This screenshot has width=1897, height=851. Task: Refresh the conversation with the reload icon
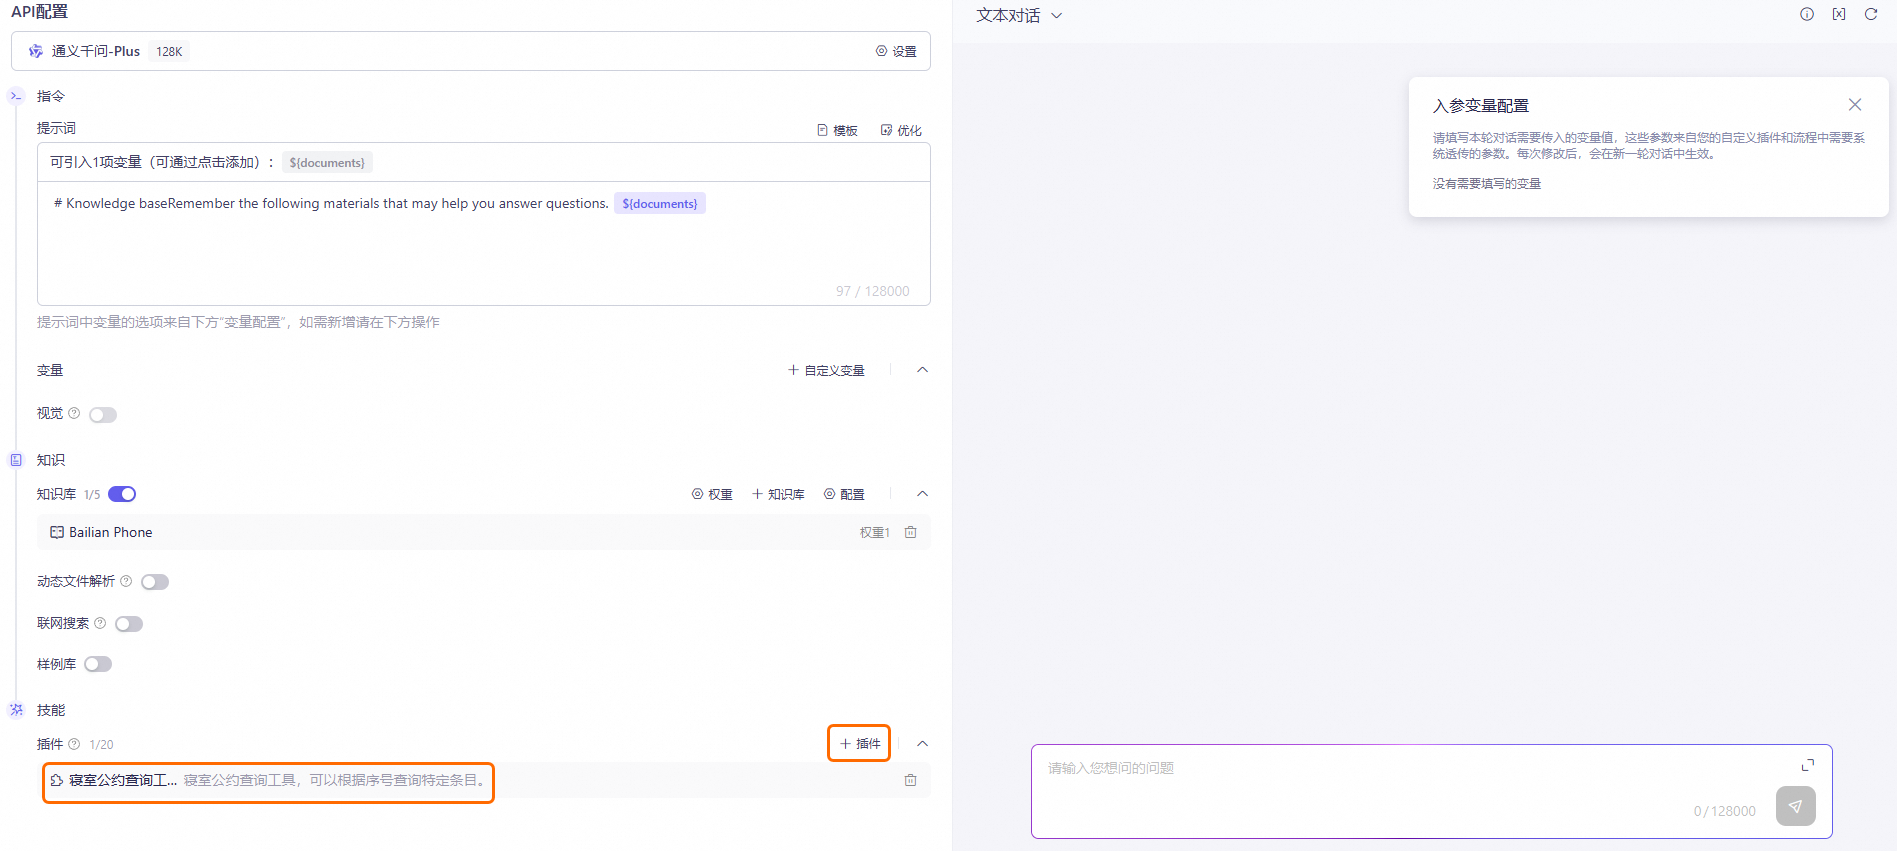tap(1871, 14)
